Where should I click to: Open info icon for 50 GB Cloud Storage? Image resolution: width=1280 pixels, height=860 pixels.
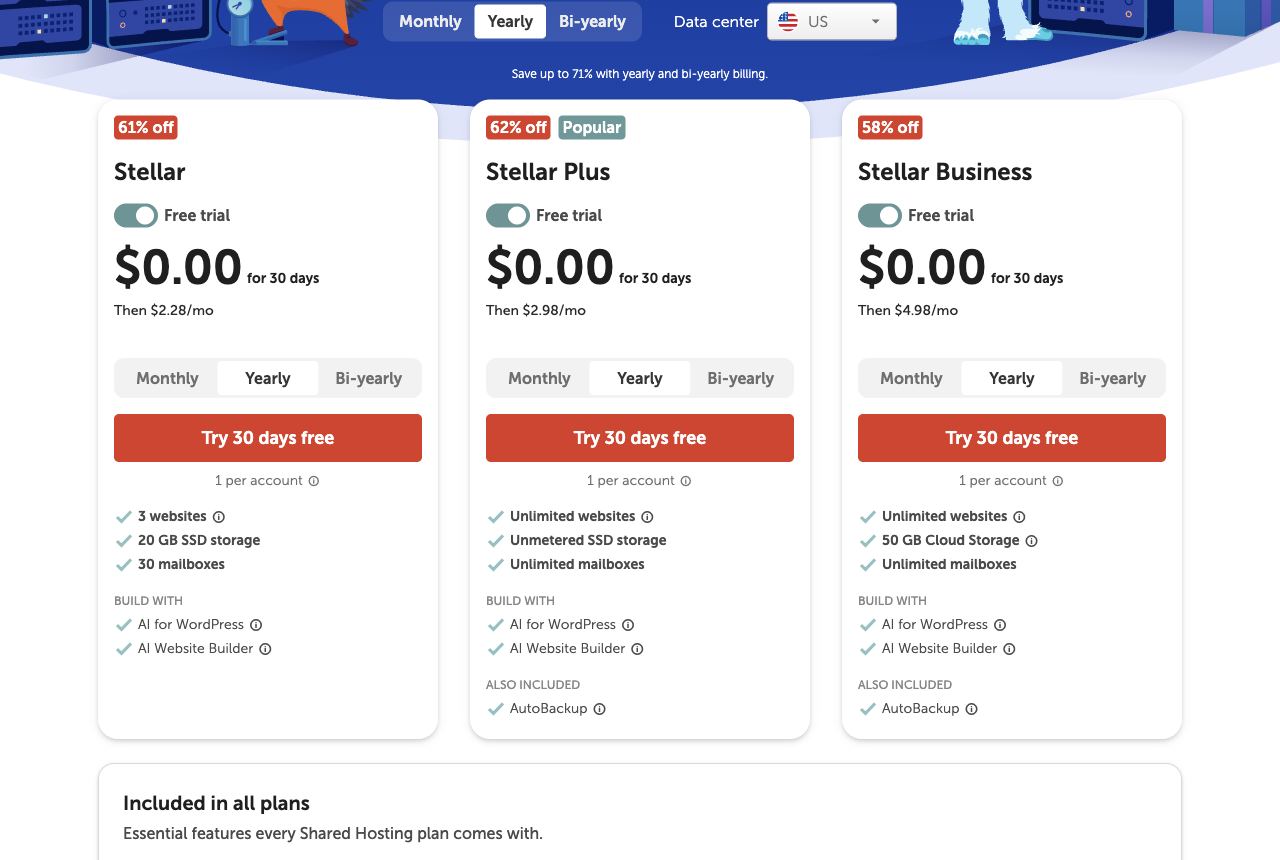click(1032, 541)
